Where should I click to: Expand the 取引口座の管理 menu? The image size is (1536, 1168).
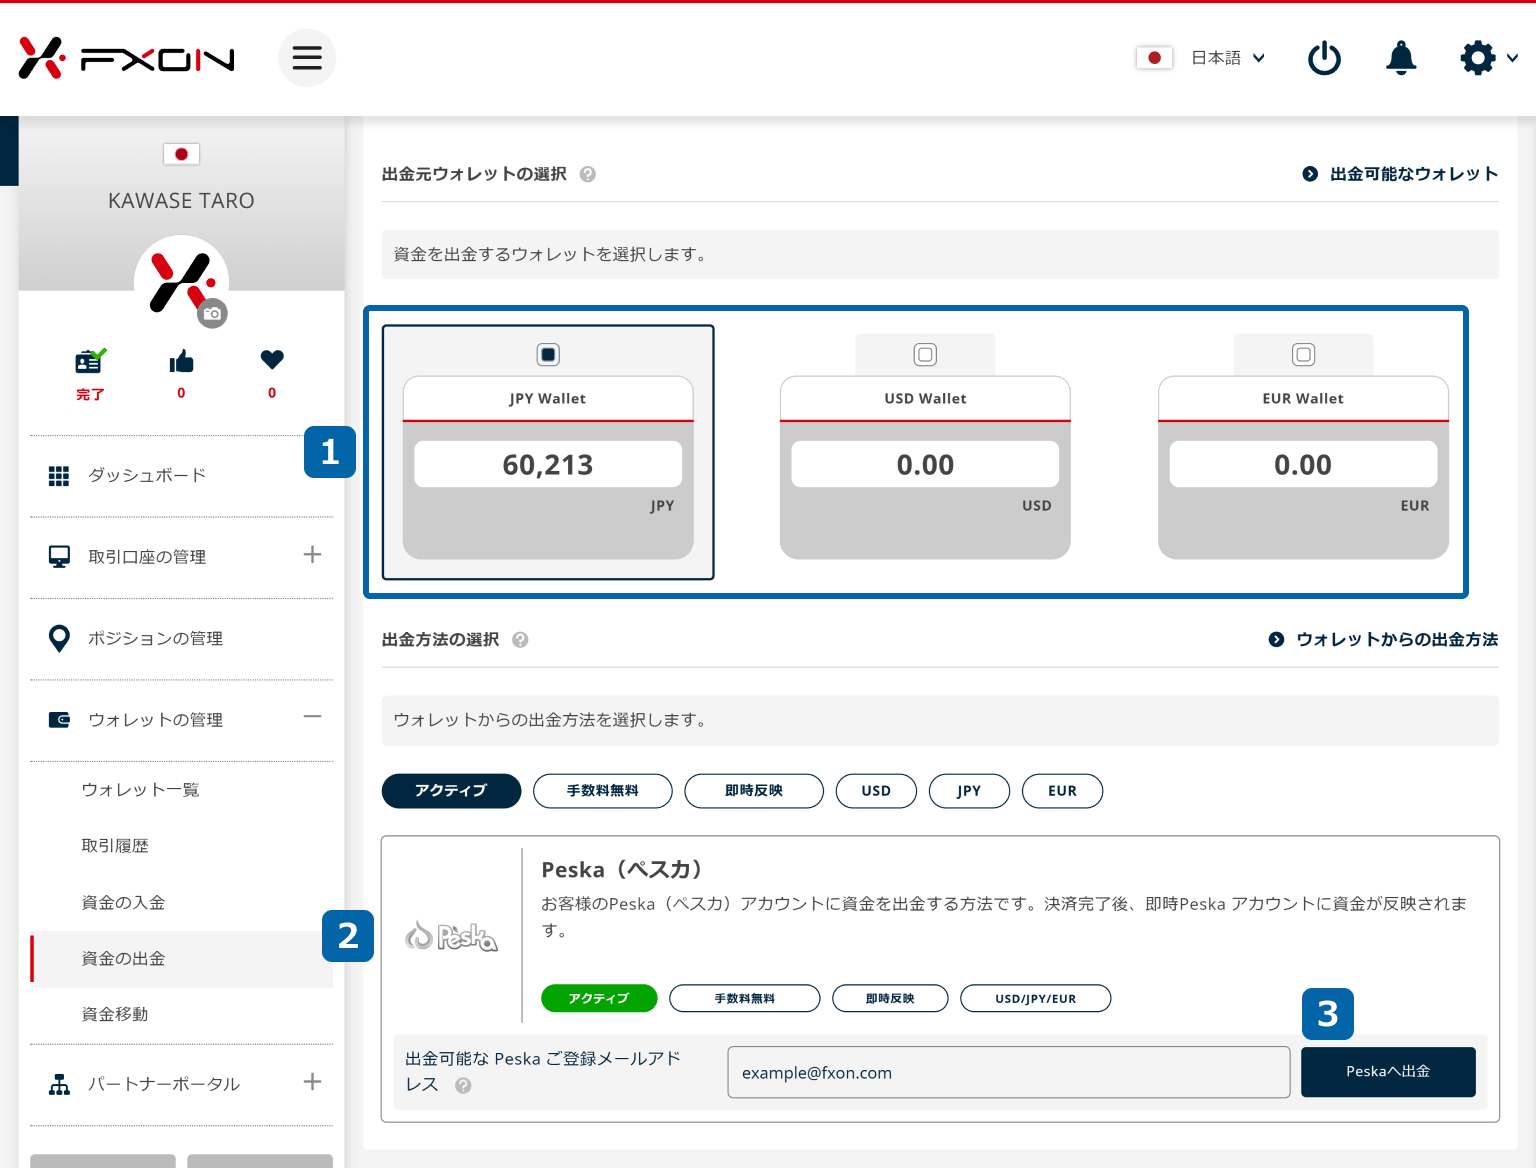coord(312,555)
